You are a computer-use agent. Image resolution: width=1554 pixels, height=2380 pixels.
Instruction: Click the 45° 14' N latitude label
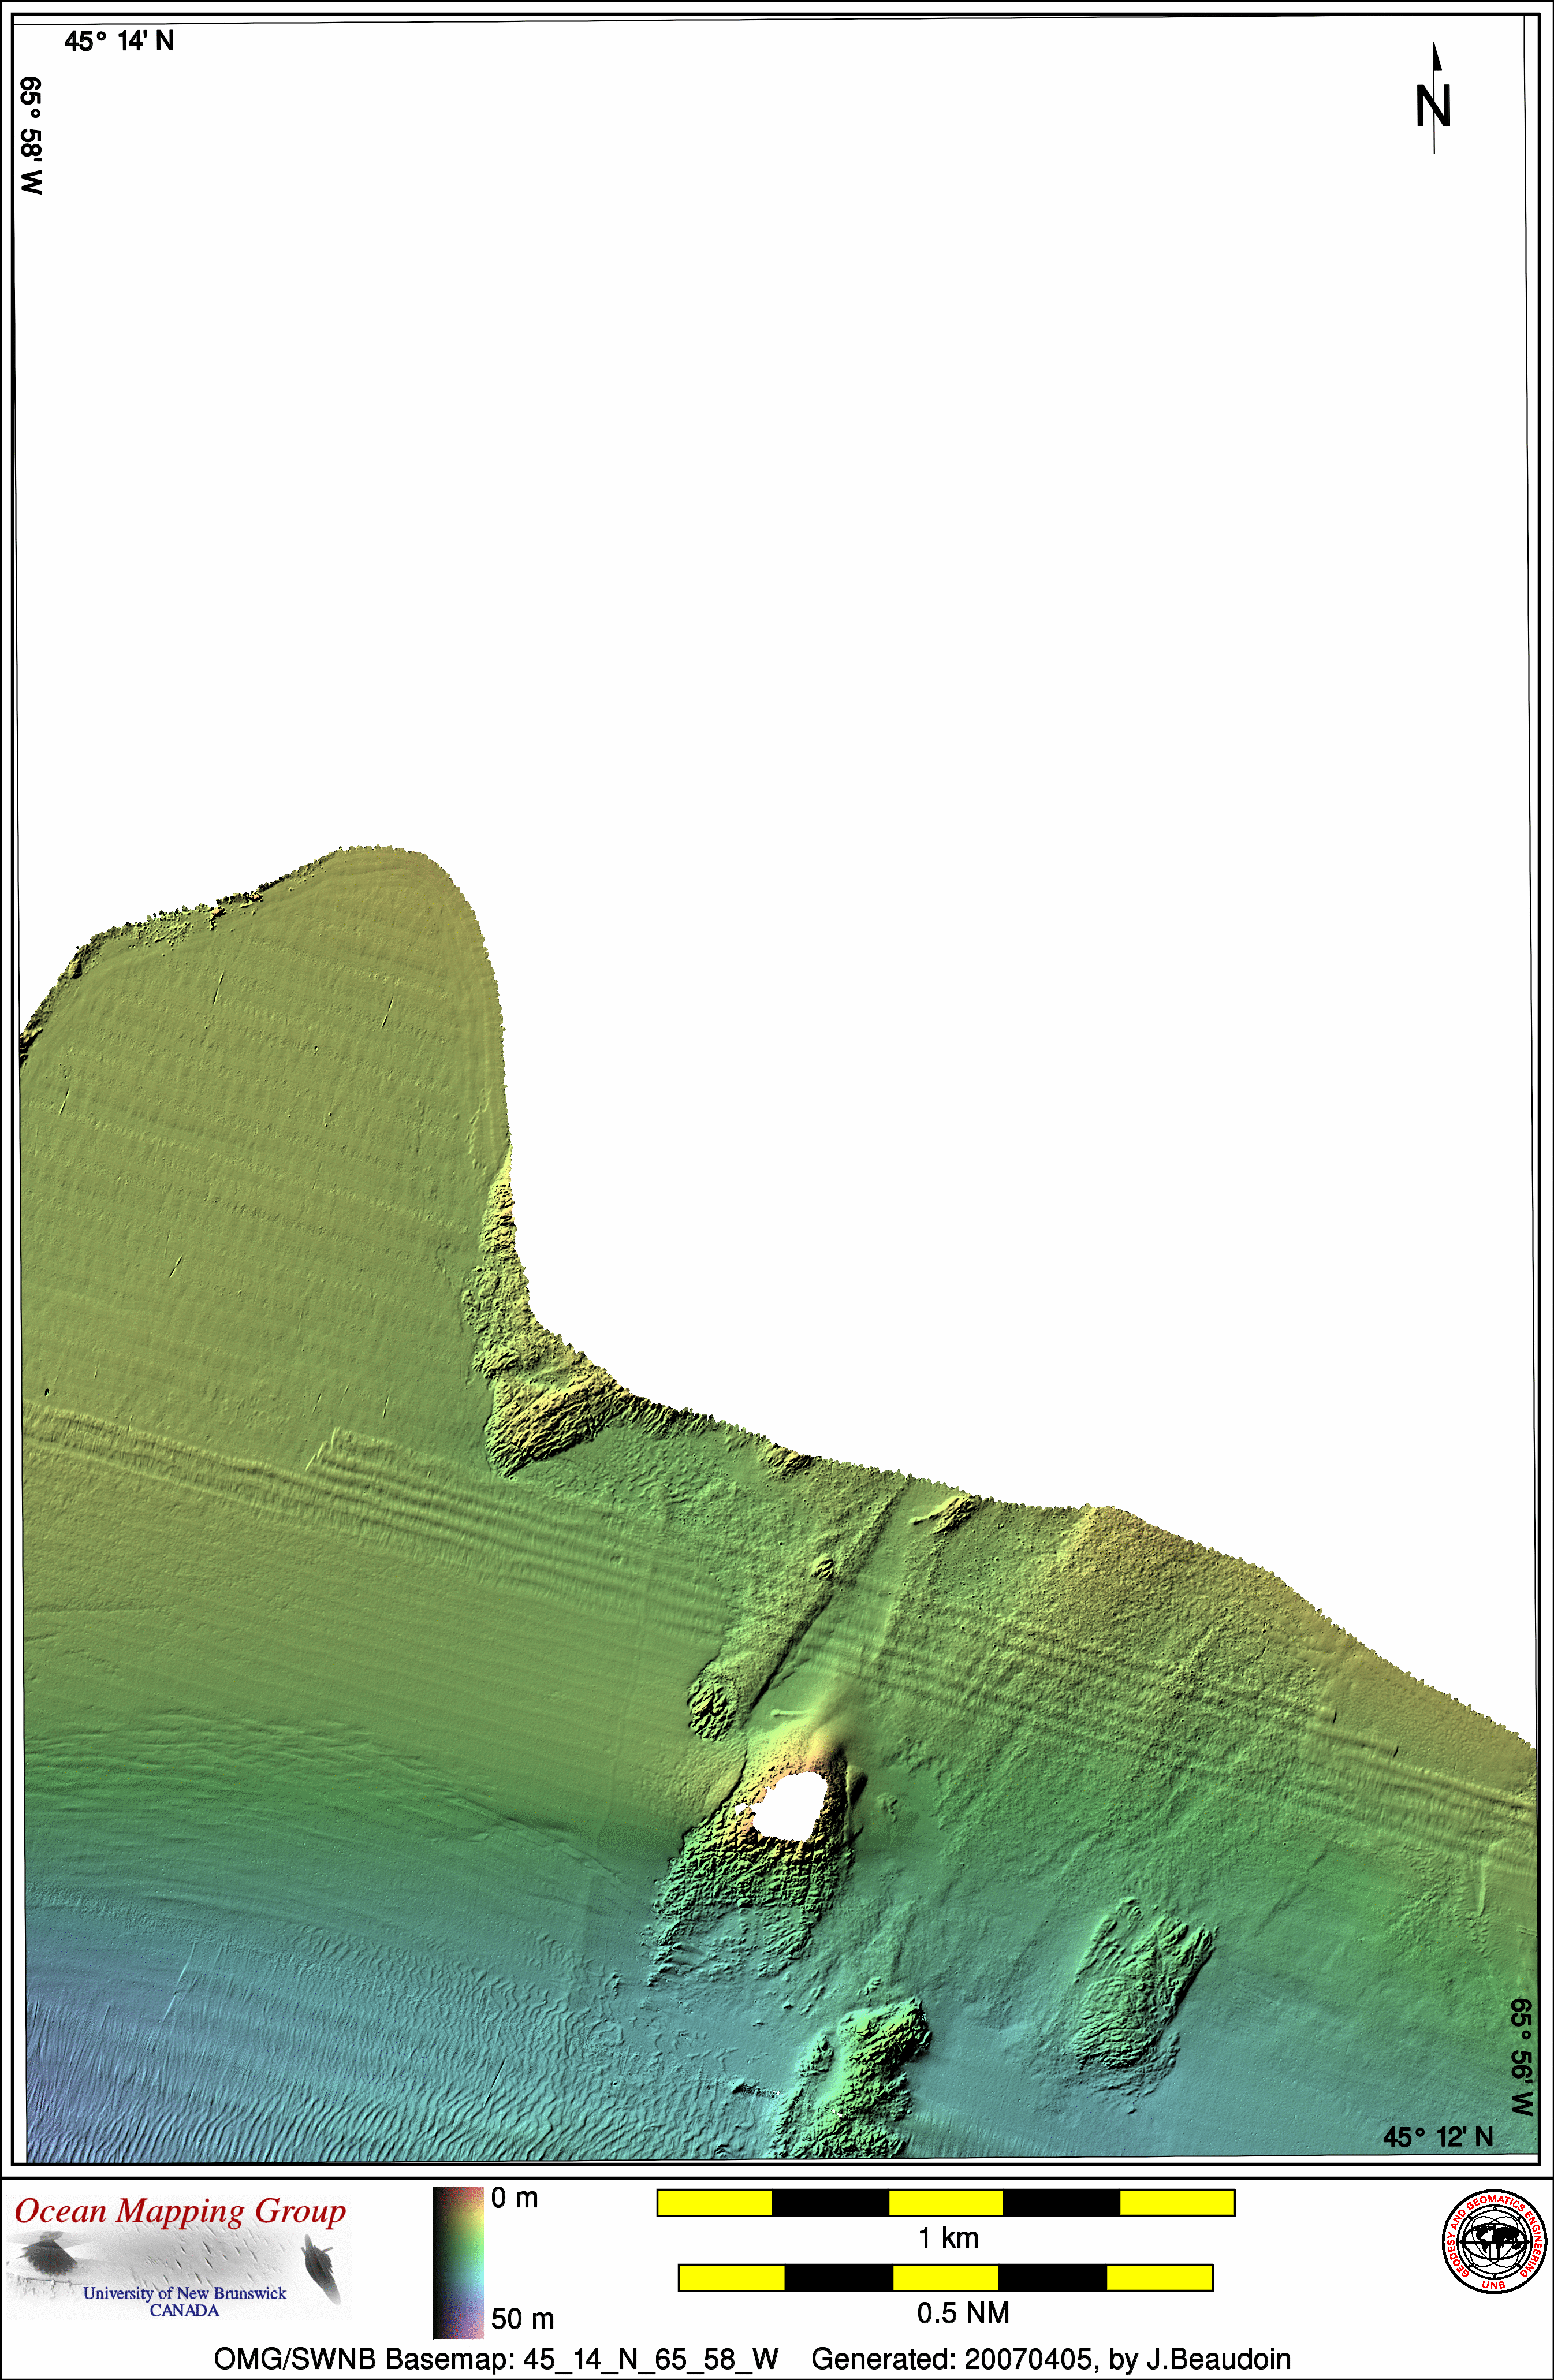[x=119, y=41]
